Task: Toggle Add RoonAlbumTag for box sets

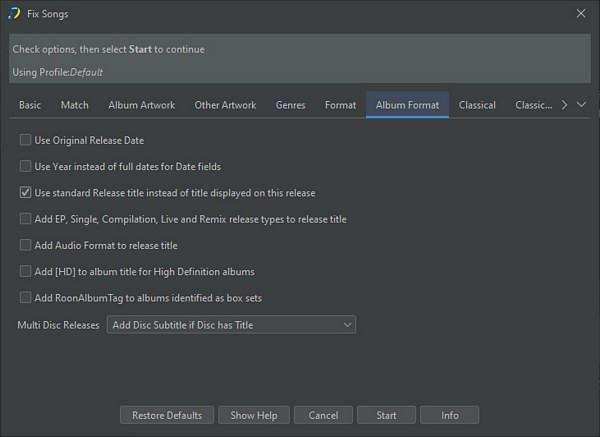Action: [x=26, y=298]
